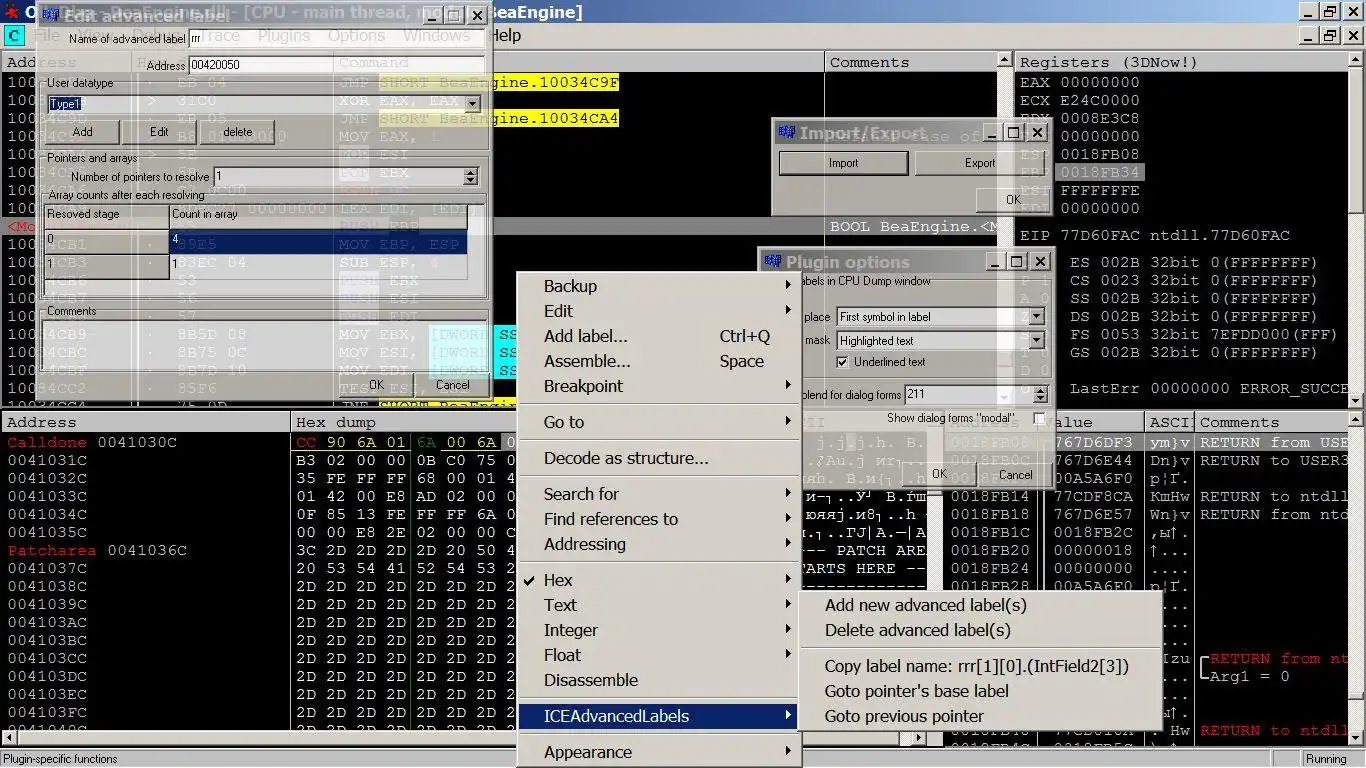This screenshot has height=768, width=1366.
Task: Click the Name of advanced label field
Action: [x=335, y=39]
